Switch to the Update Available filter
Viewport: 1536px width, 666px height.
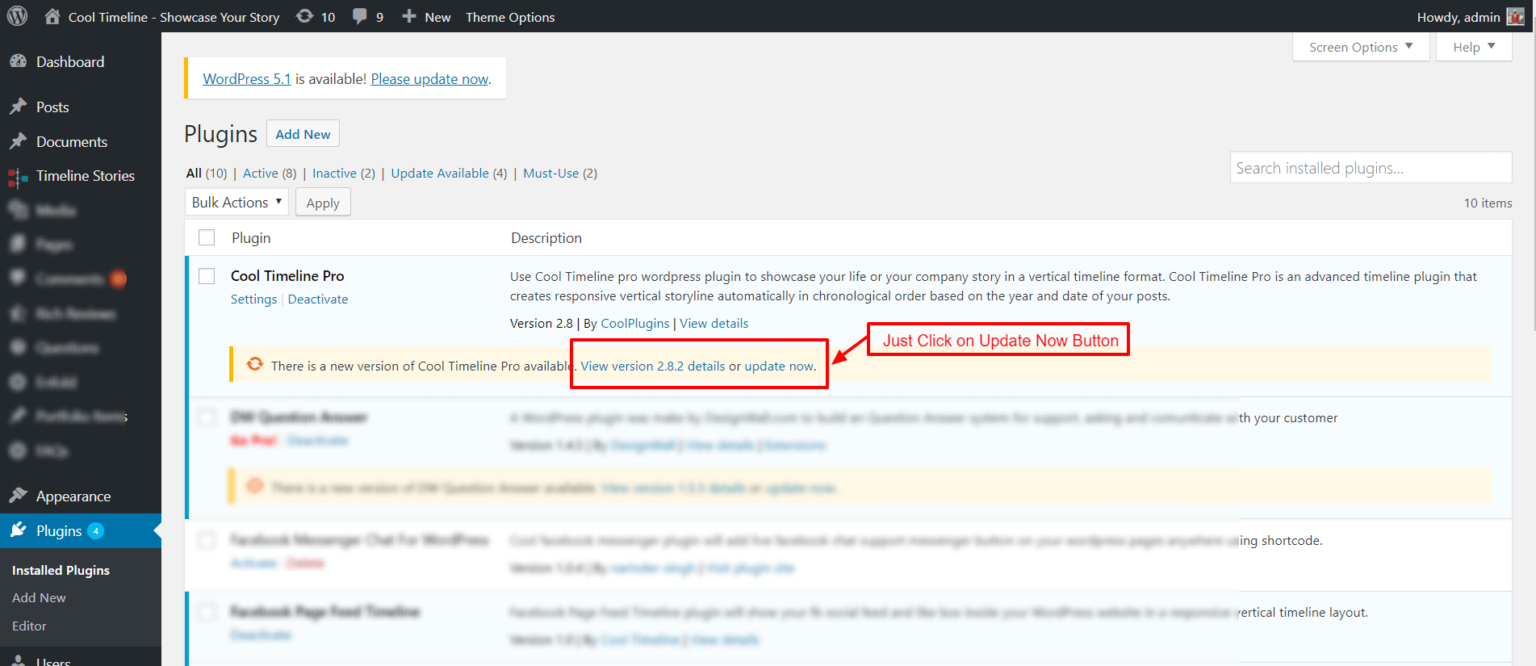pyautogui.click(x=440, y=172)
